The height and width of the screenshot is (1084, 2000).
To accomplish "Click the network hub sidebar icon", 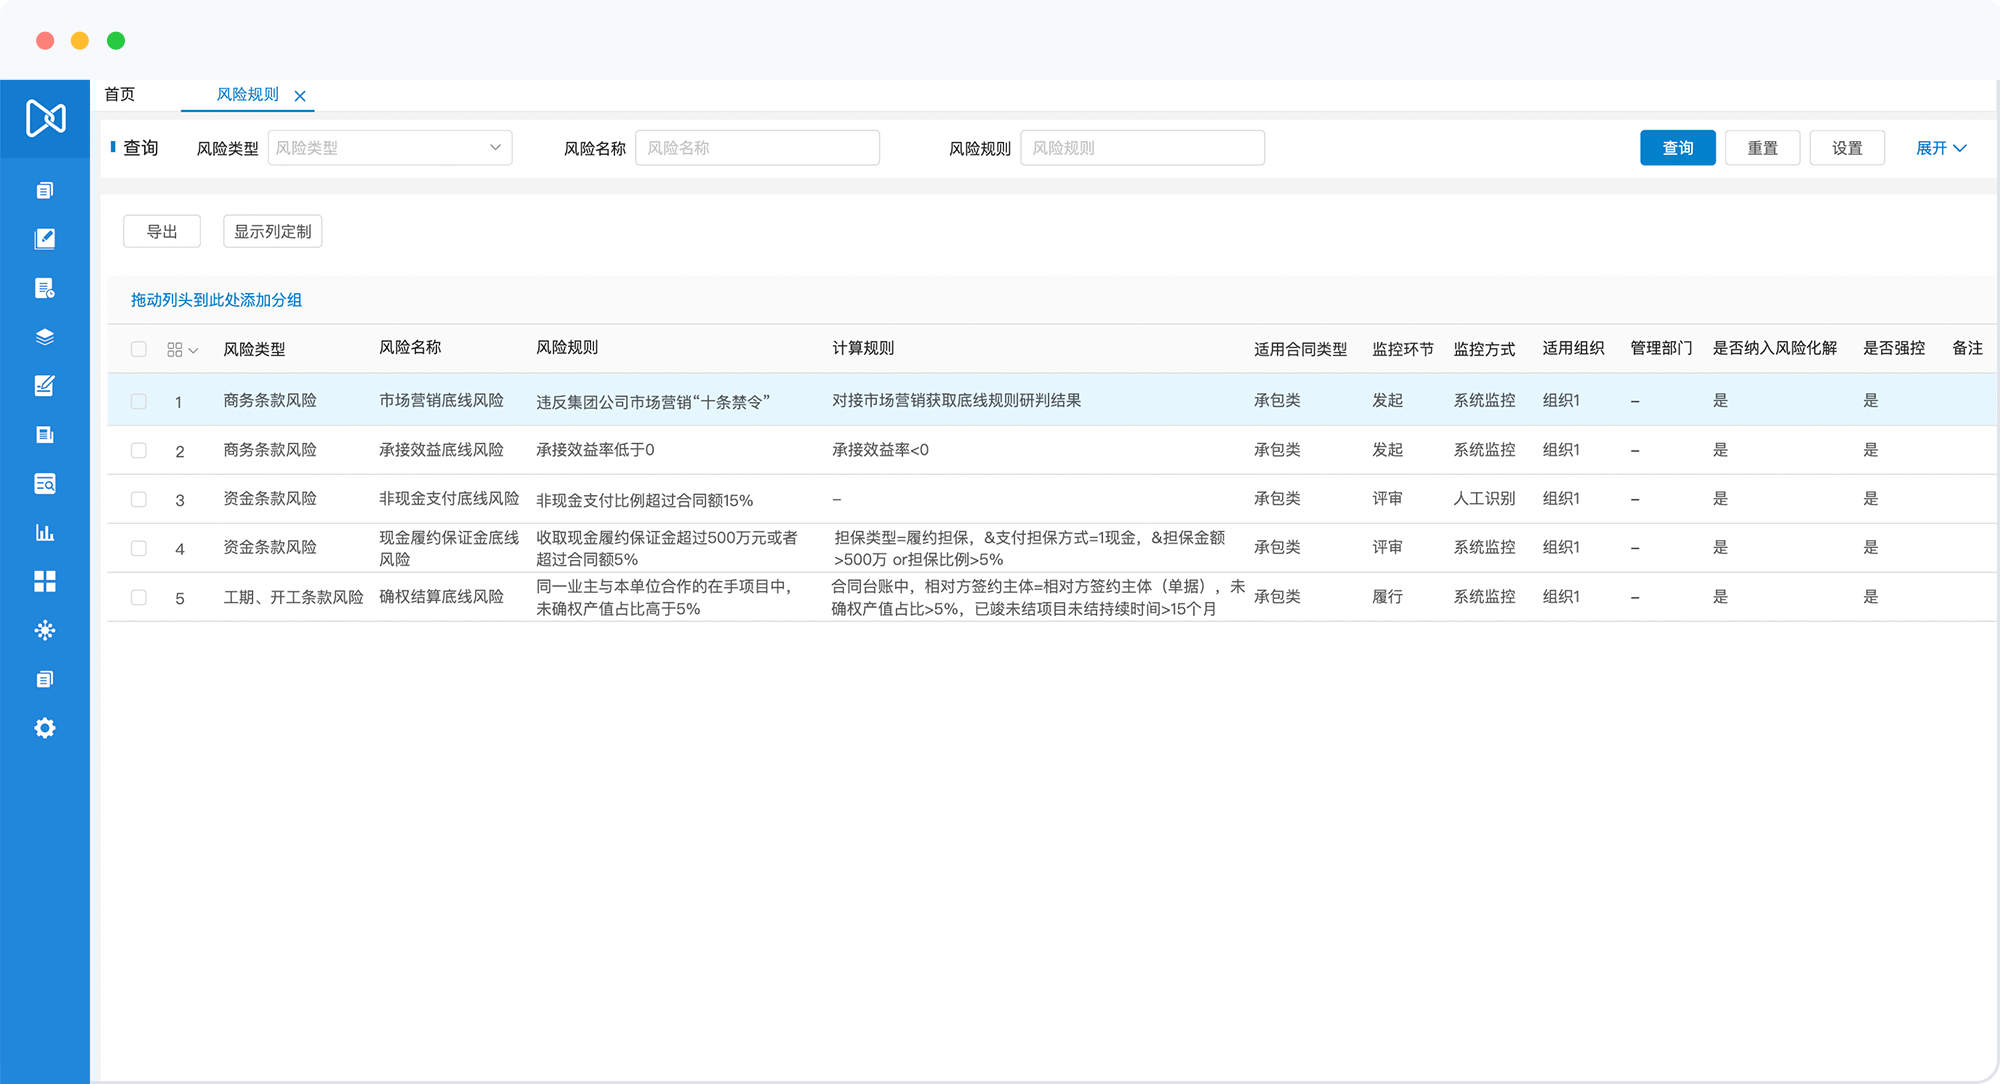I will coord(44,630).
